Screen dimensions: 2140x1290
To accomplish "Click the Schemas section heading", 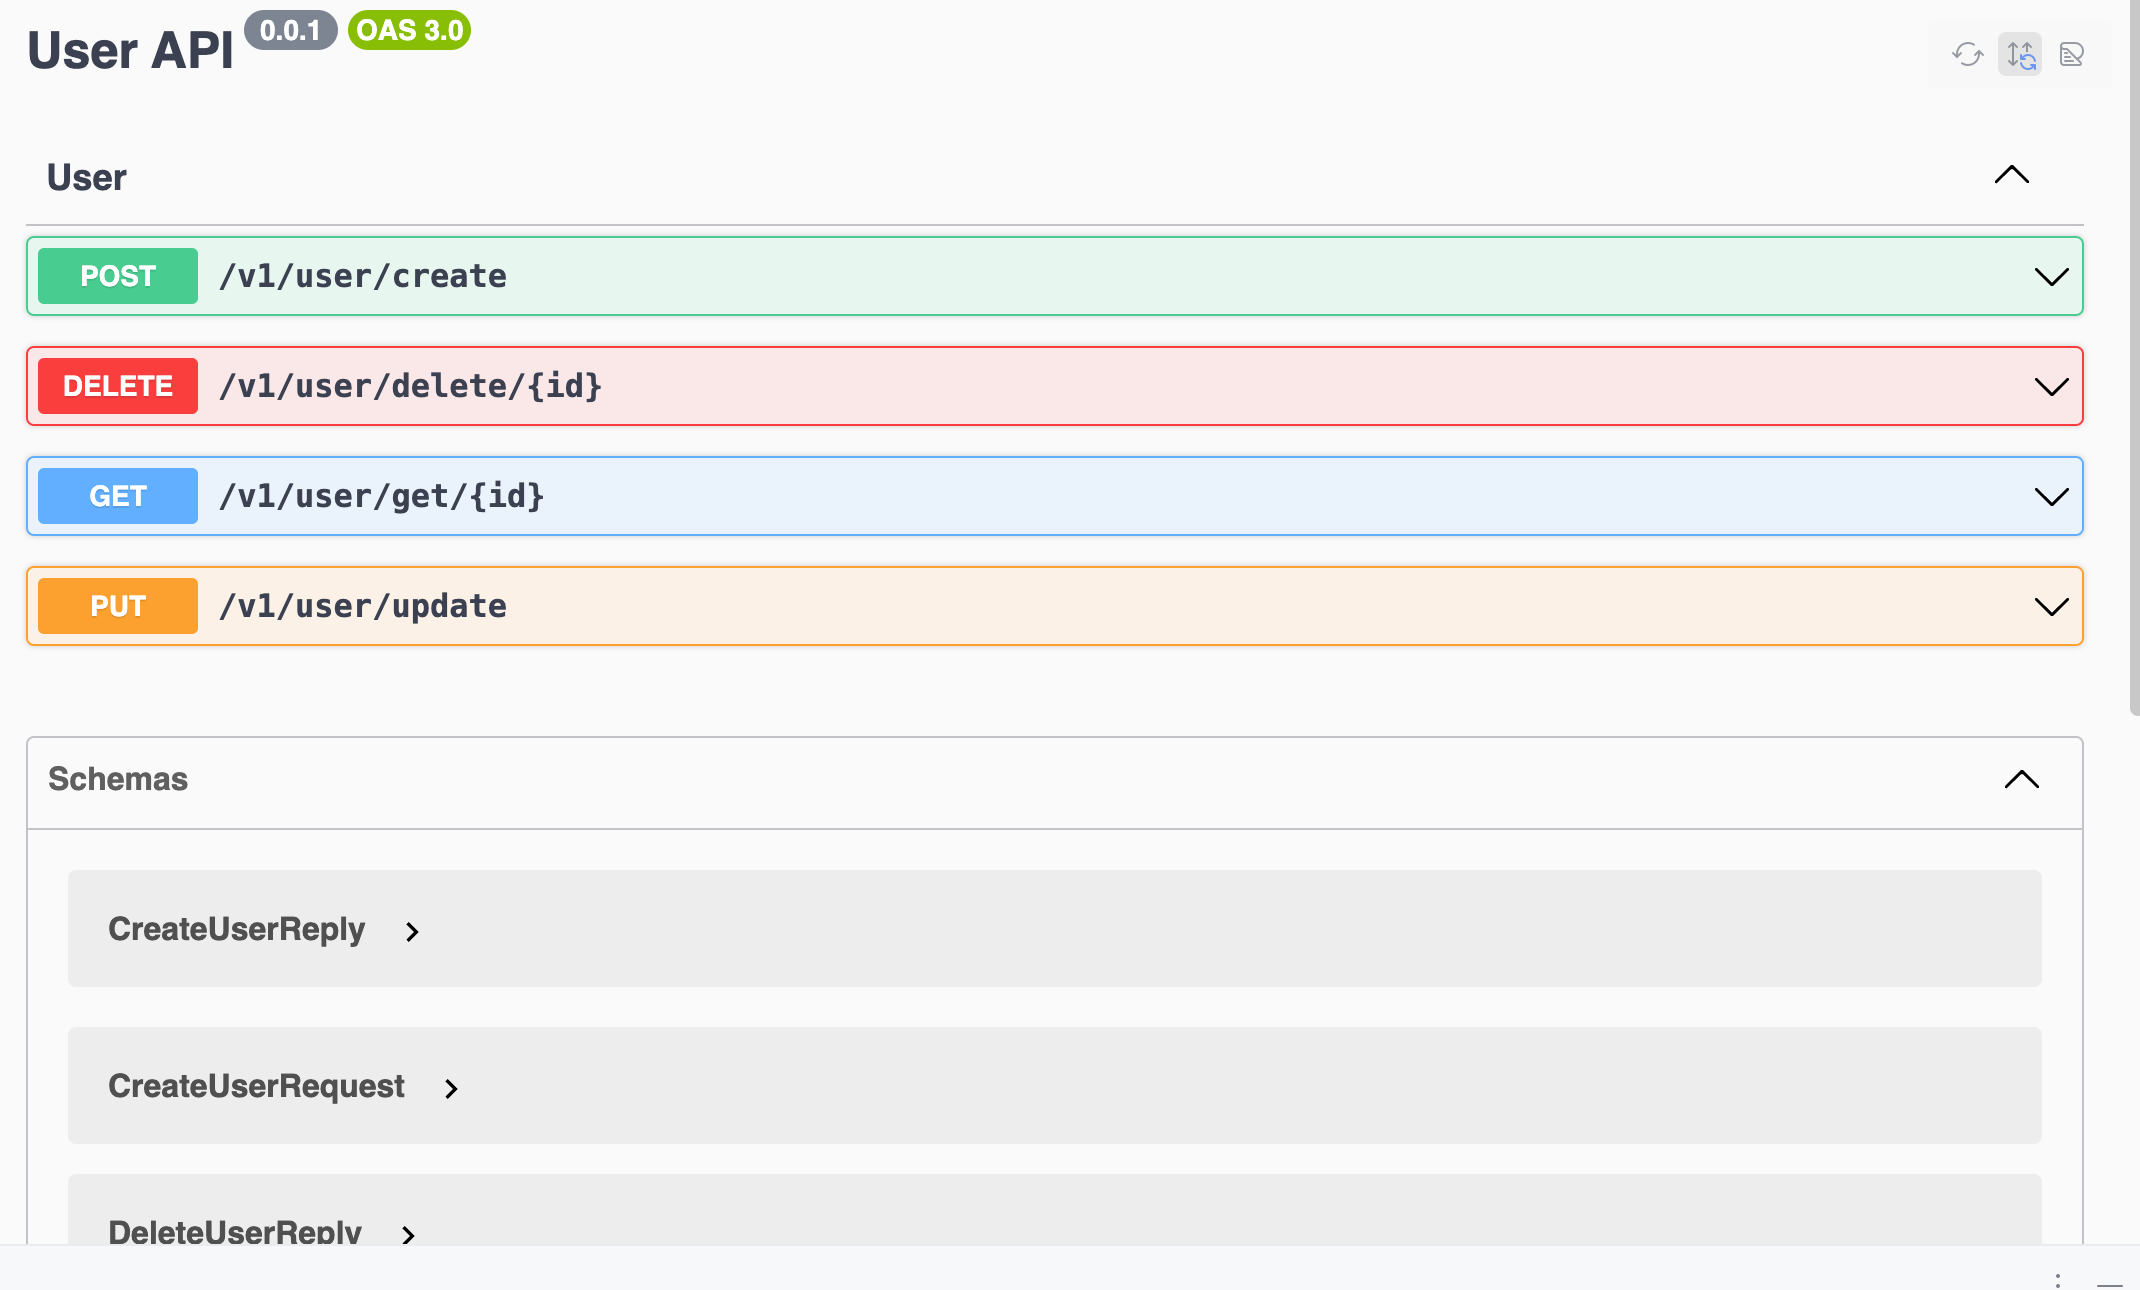I will point(118,779).
